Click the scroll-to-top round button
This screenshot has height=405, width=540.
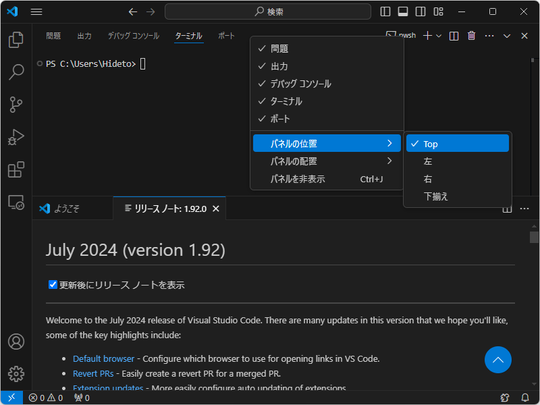point(498,360)
